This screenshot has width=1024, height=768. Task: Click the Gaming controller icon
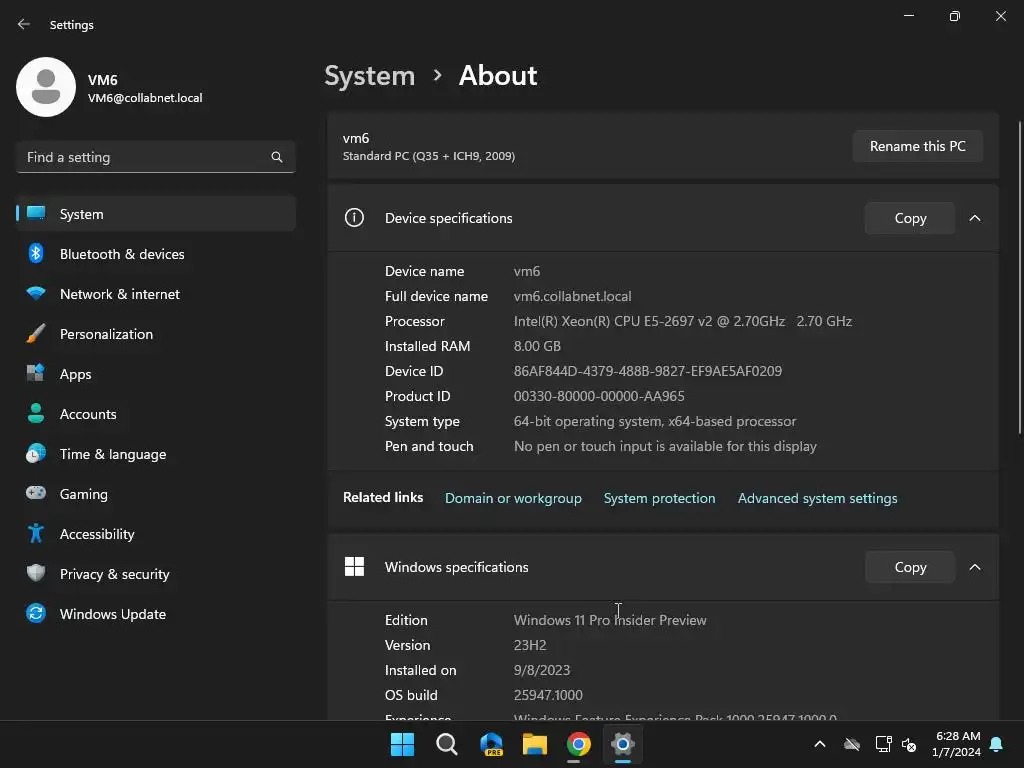36,493
